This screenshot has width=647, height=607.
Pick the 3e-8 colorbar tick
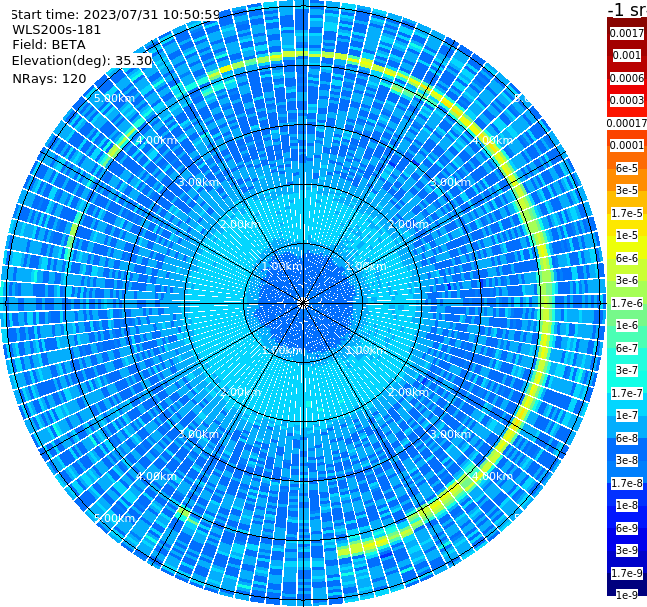point(627,460)
